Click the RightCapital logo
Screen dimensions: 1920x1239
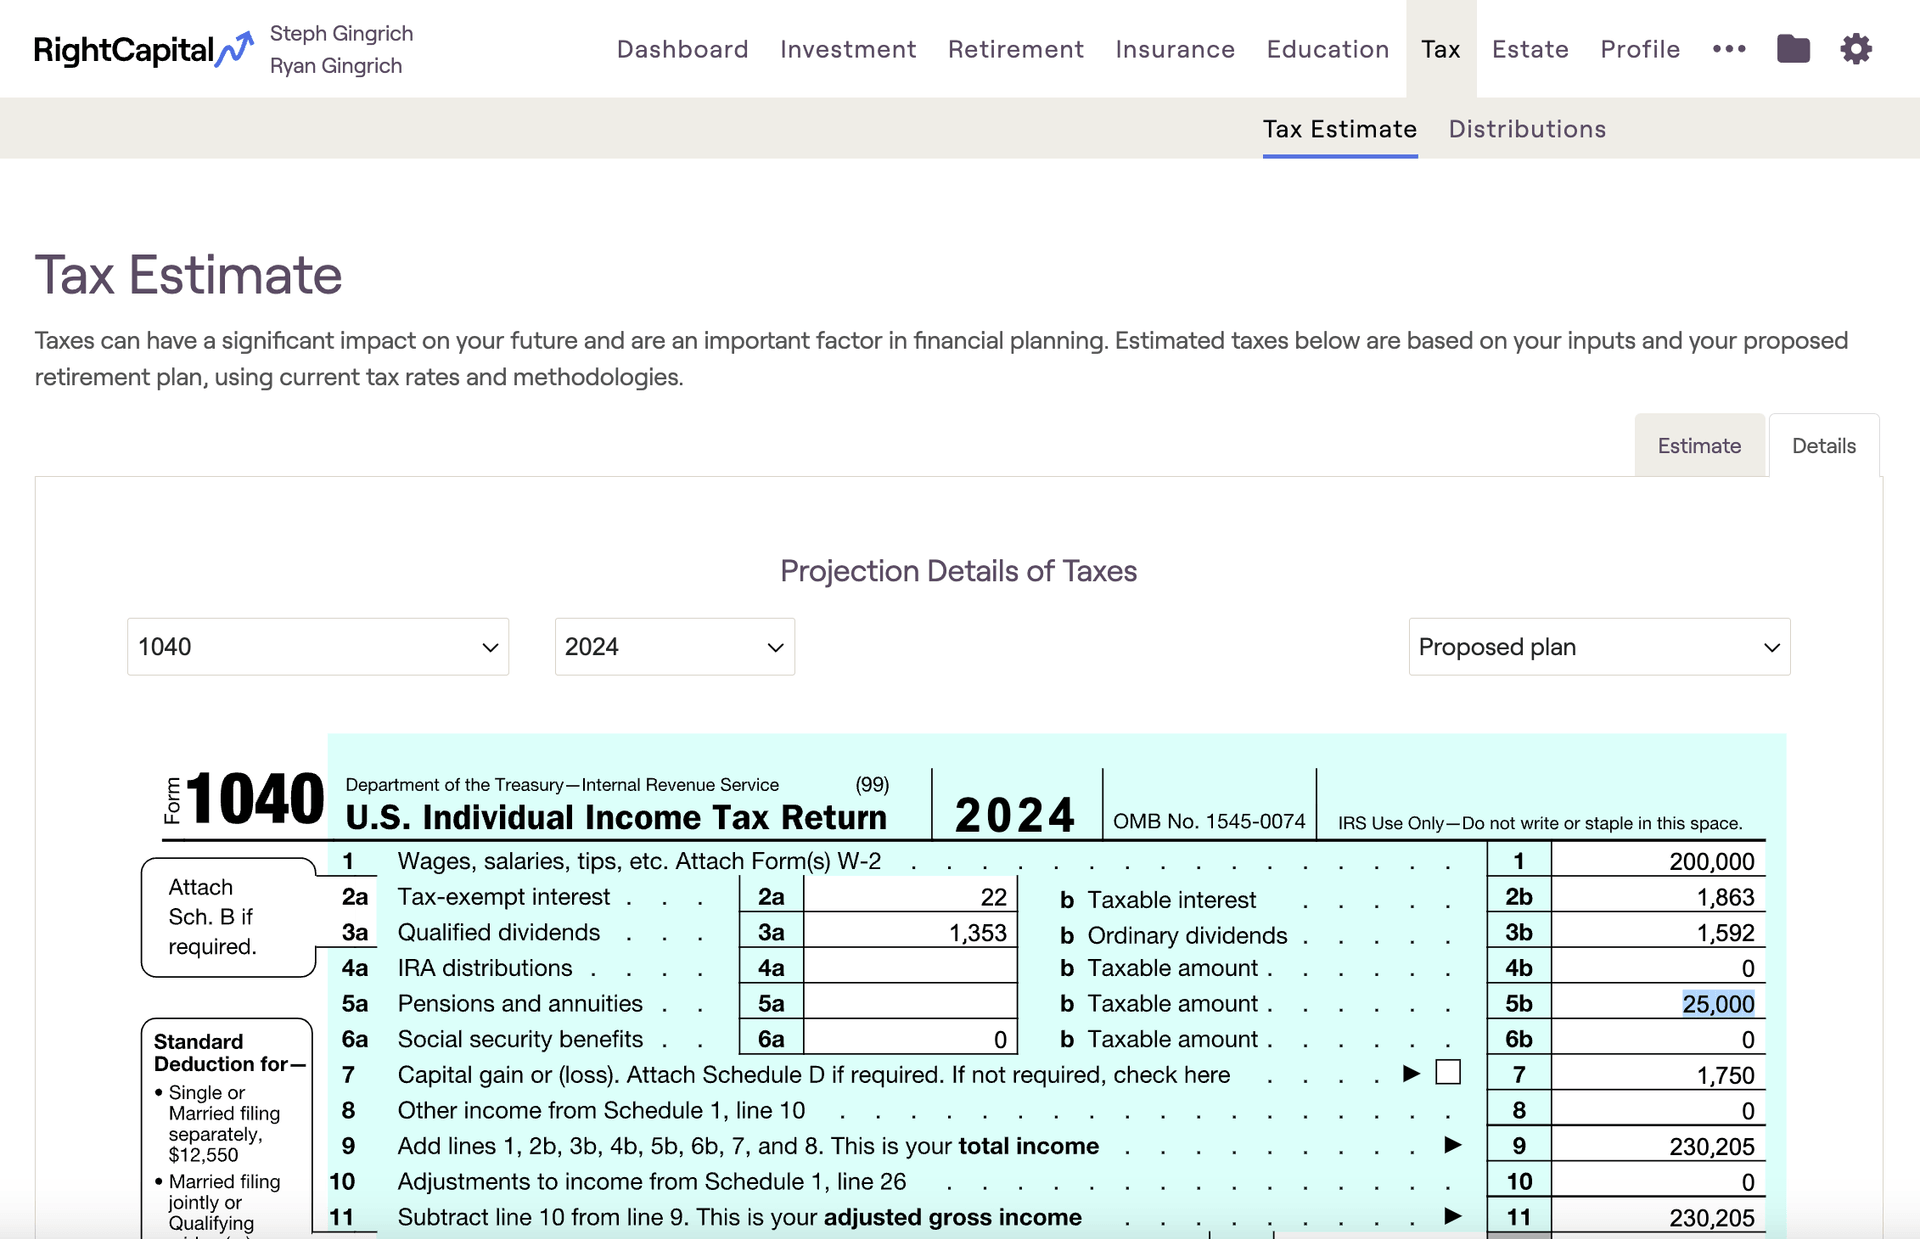[143, 49]
